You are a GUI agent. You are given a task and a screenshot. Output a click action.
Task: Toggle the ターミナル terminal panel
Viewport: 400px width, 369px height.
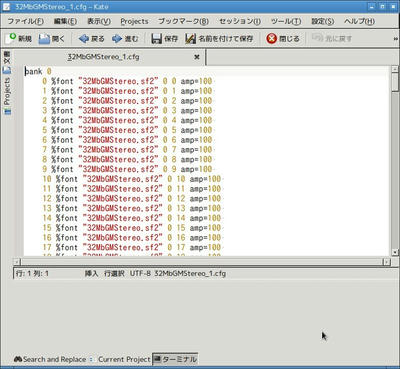(175, 359)
